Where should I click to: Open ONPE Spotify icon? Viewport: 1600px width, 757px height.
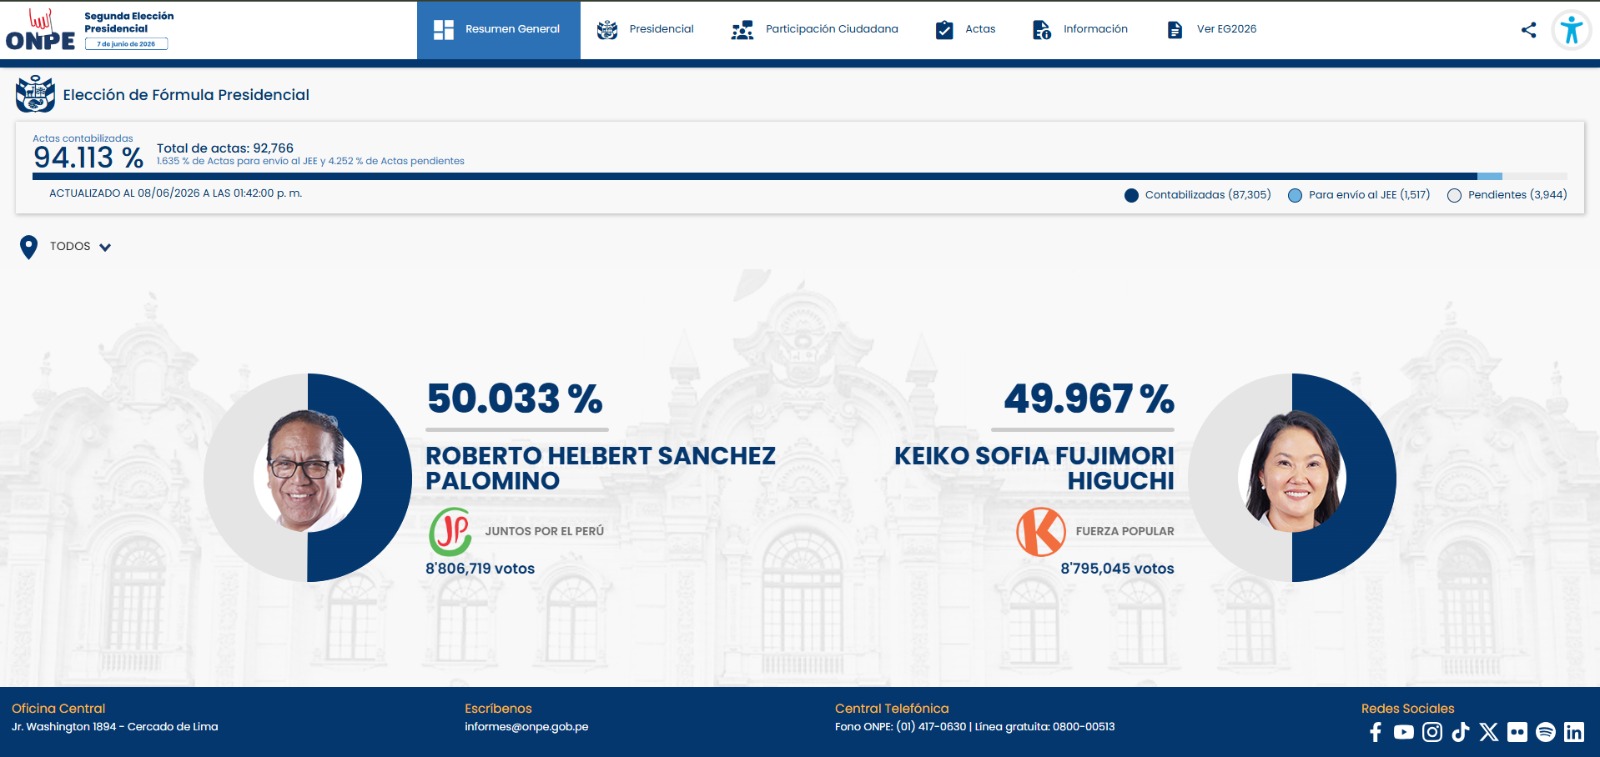pos(1546,732)
